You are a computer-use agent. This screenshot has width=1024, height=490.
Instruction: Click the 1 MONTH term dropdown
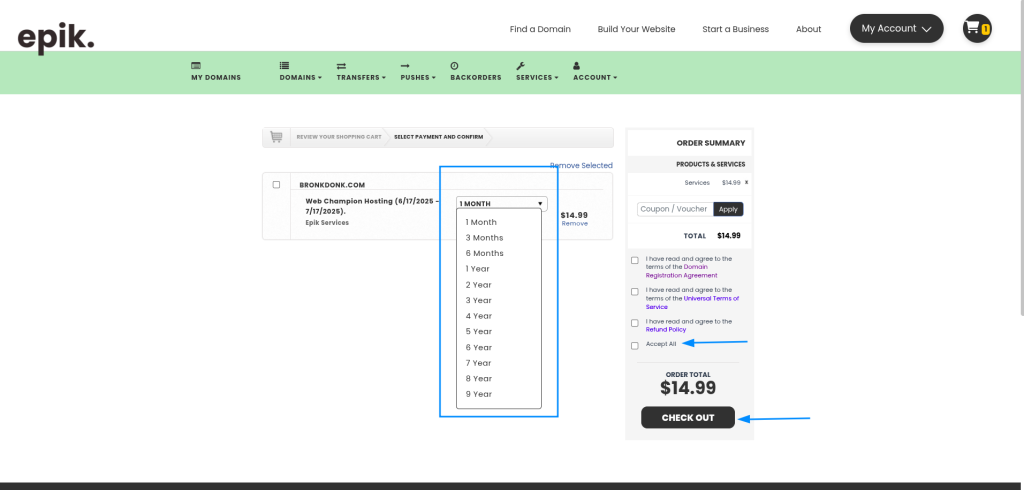point(502,203)
